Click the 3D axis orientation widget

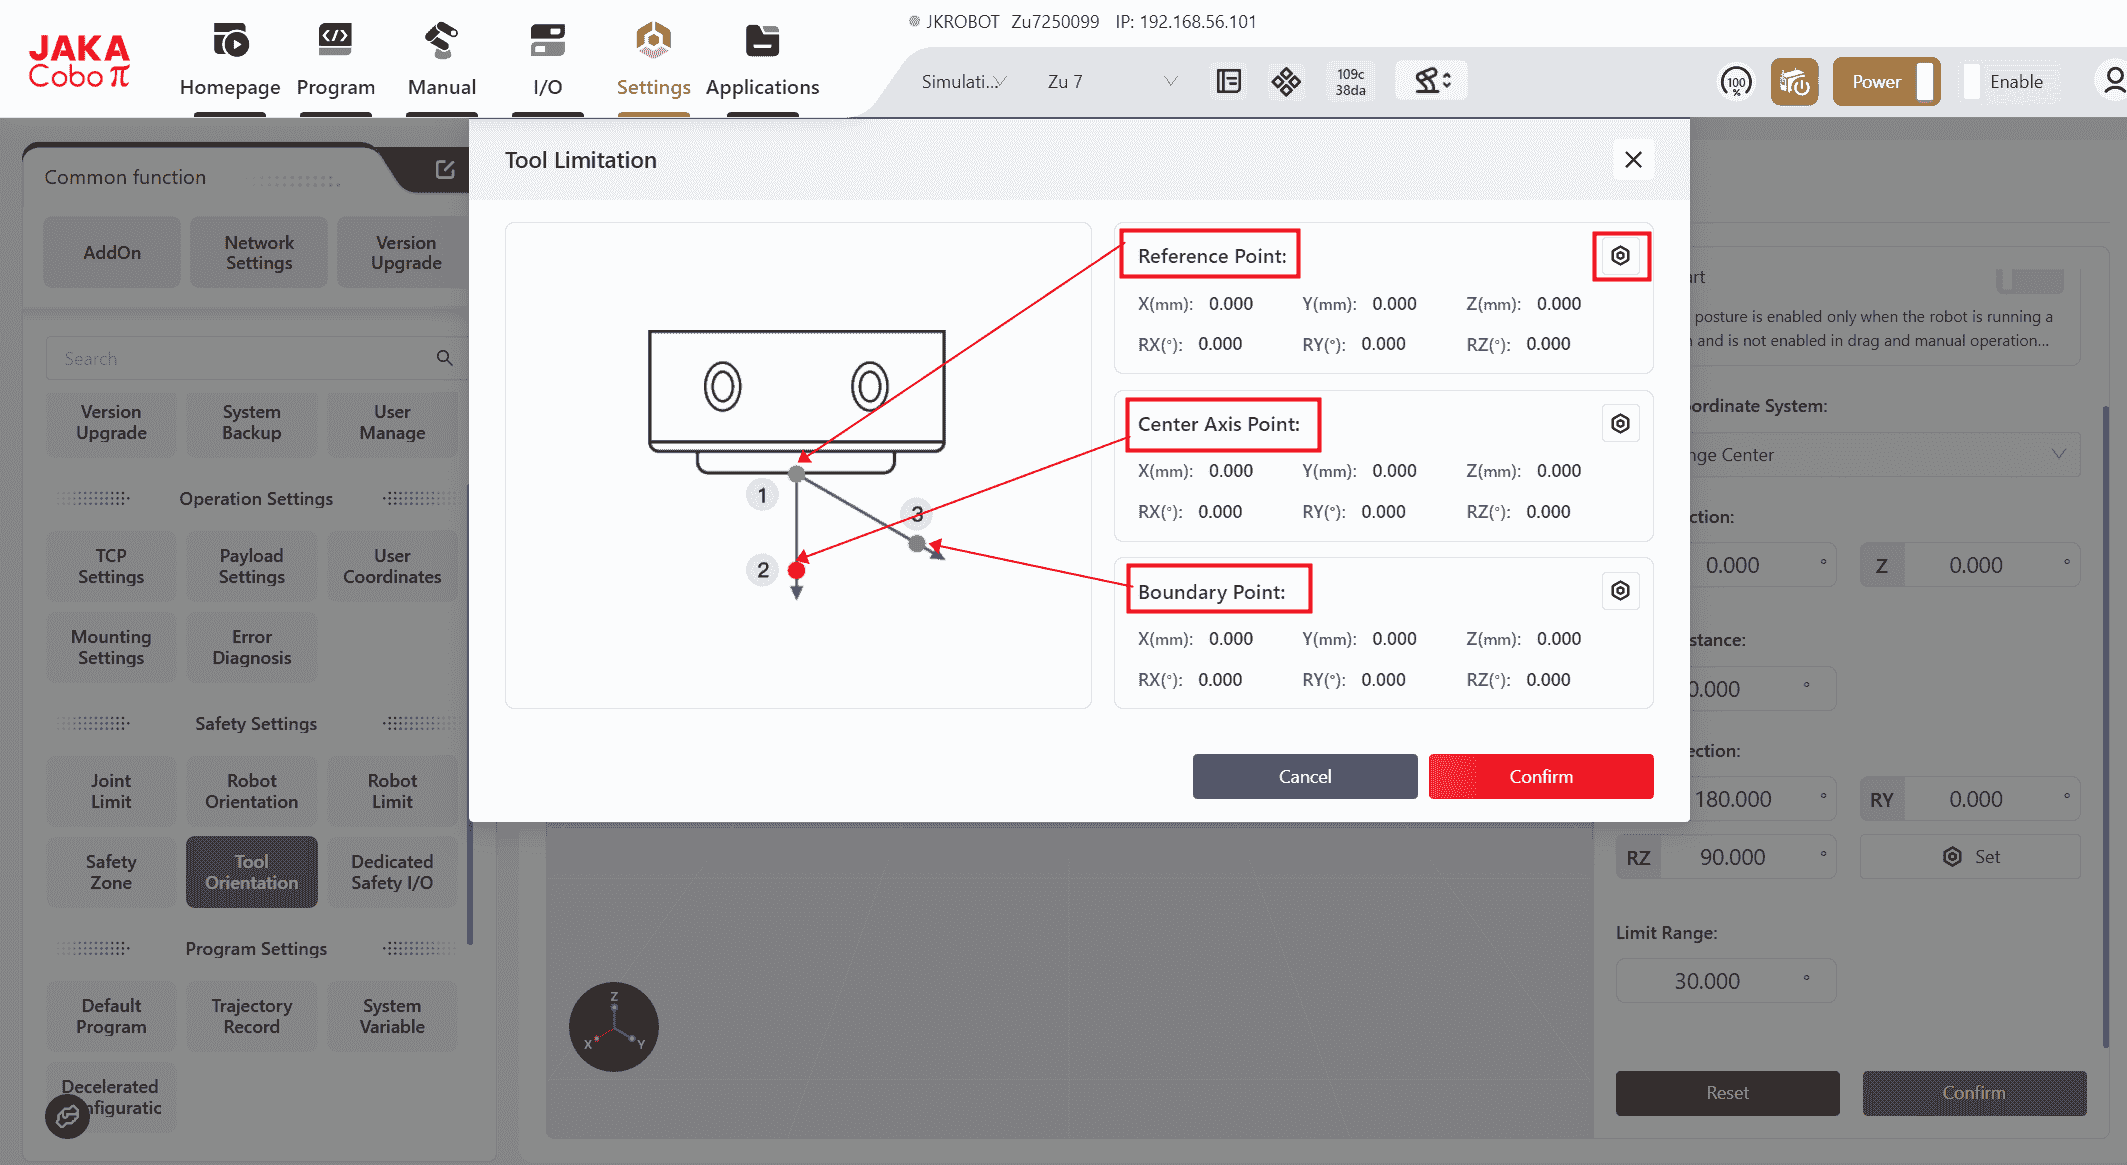click(613, 1027)
